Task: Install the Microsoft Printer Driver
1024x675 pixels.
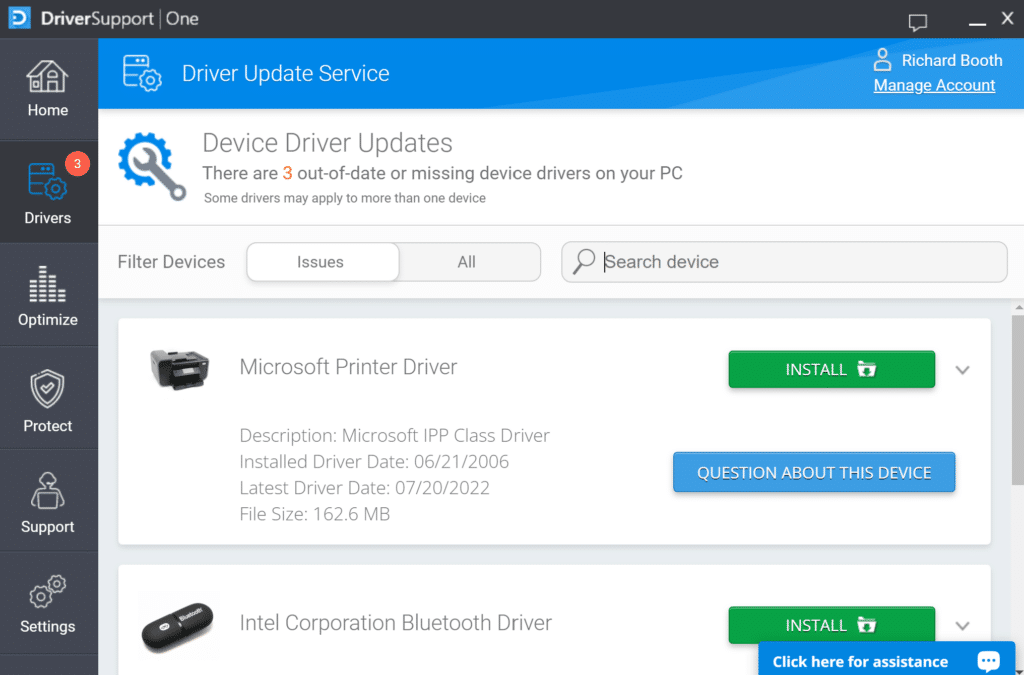Action: pos(831,369)
